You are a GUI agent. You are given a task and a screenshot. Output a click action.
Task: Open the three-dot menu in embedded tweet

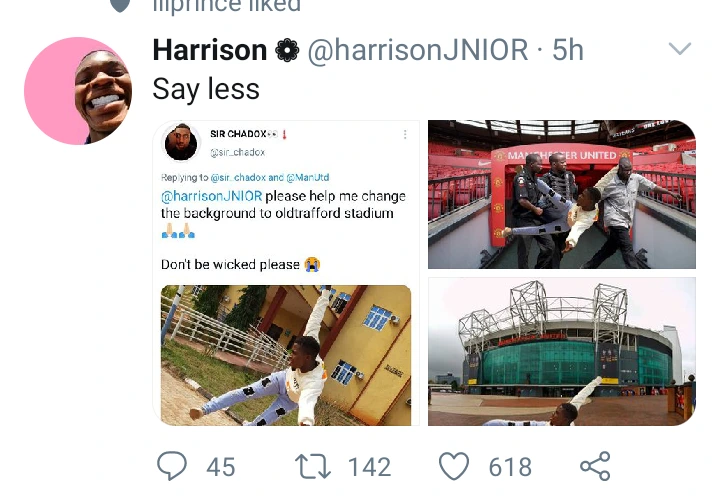pos(405,134)
